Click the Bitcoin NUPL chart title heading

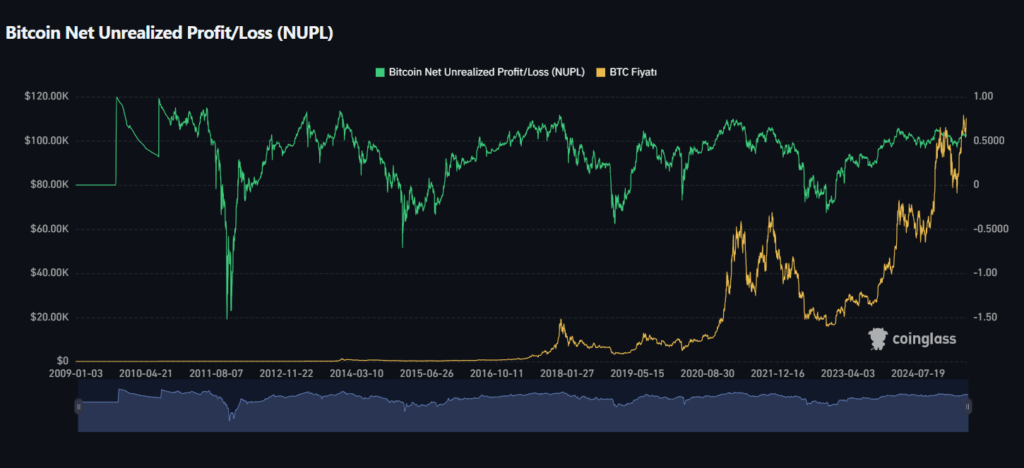pos(170,33)
